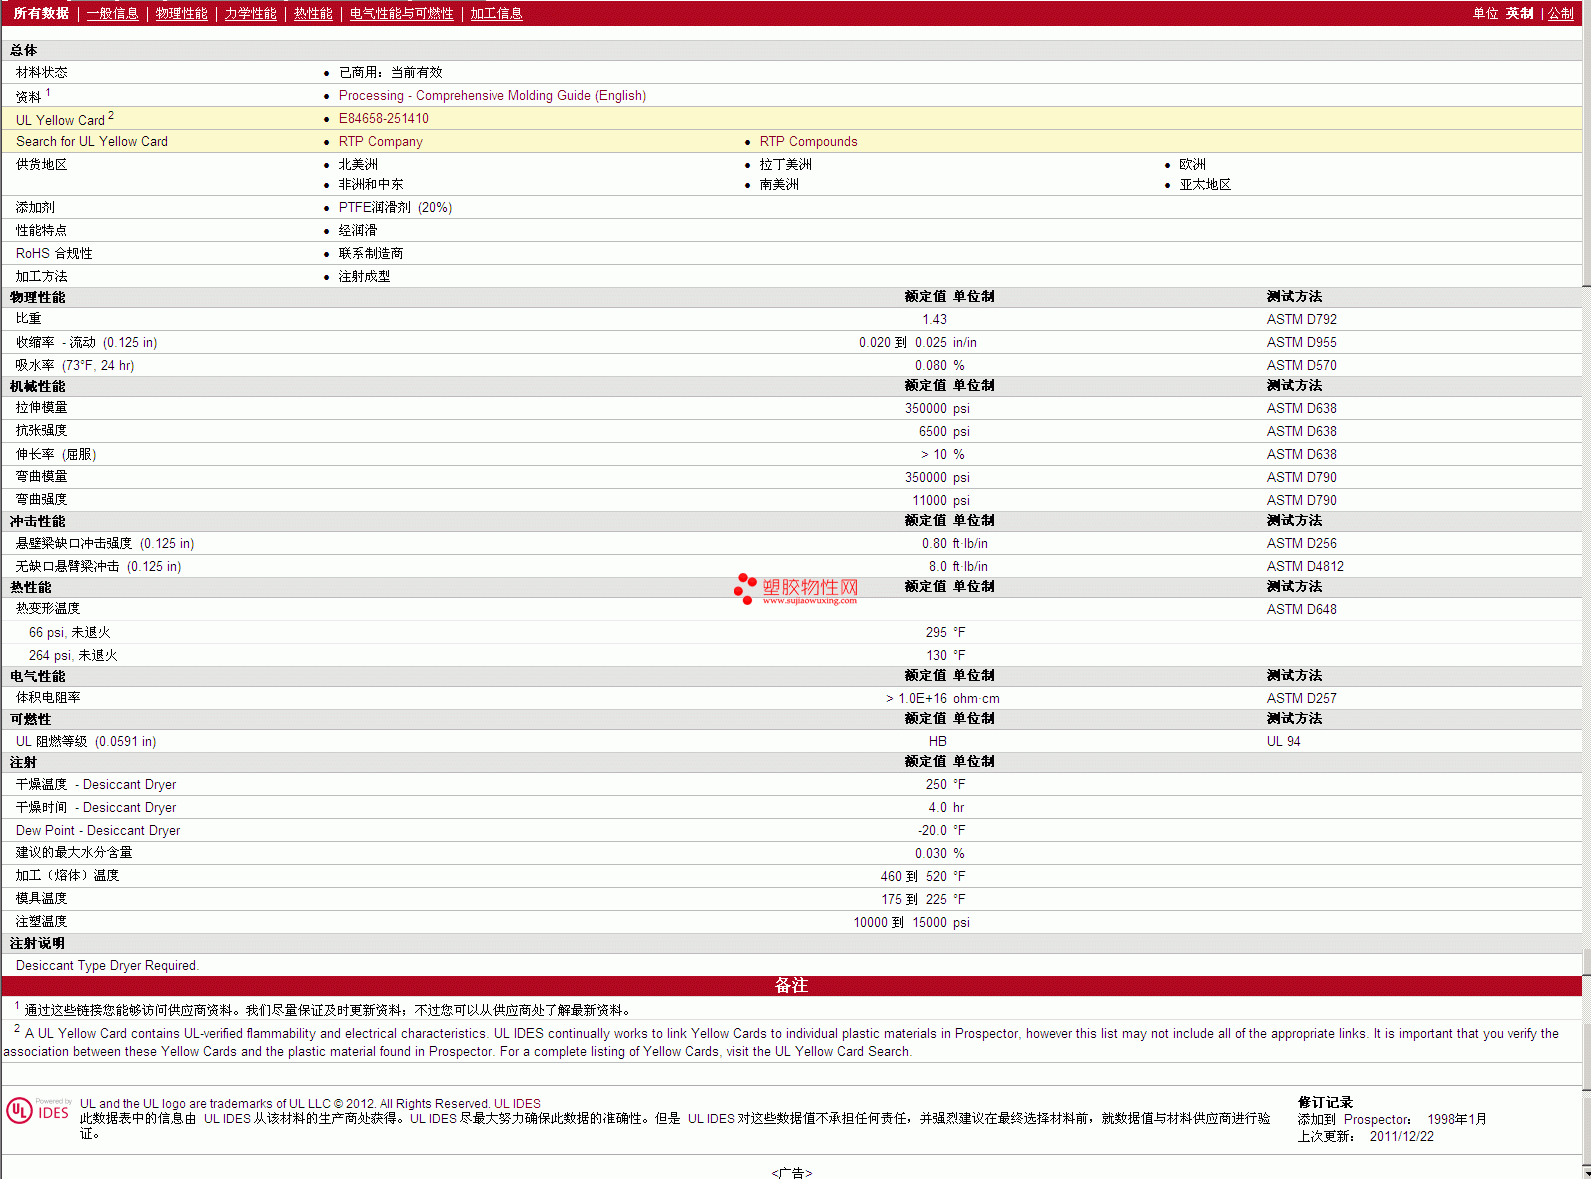Click the ASTM D256 test method

click(x=1301, y=543)
